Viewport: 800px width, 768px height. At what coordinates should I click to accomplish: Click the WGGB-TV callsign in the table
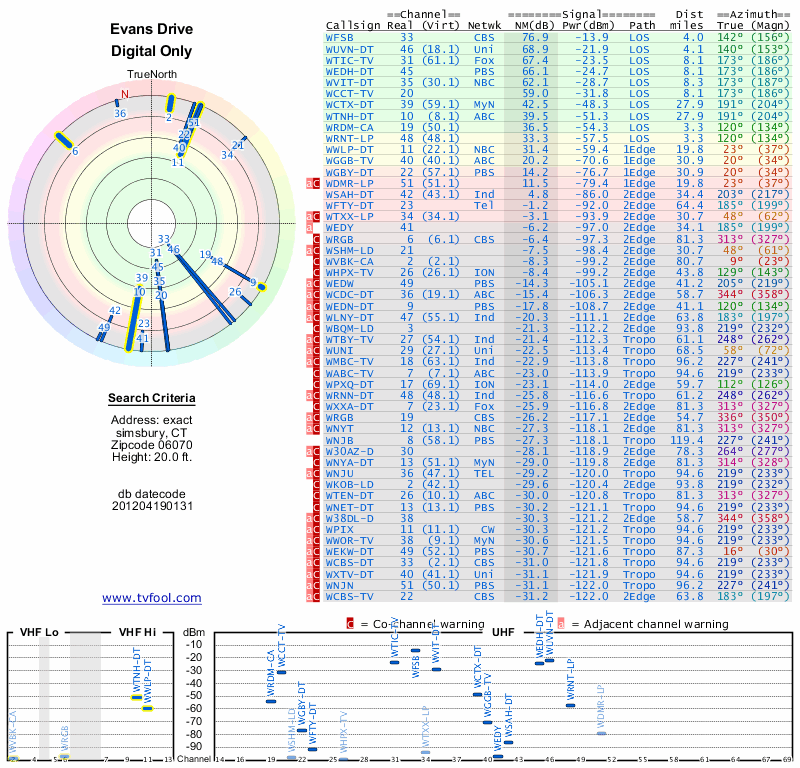[x=349, y=161]
